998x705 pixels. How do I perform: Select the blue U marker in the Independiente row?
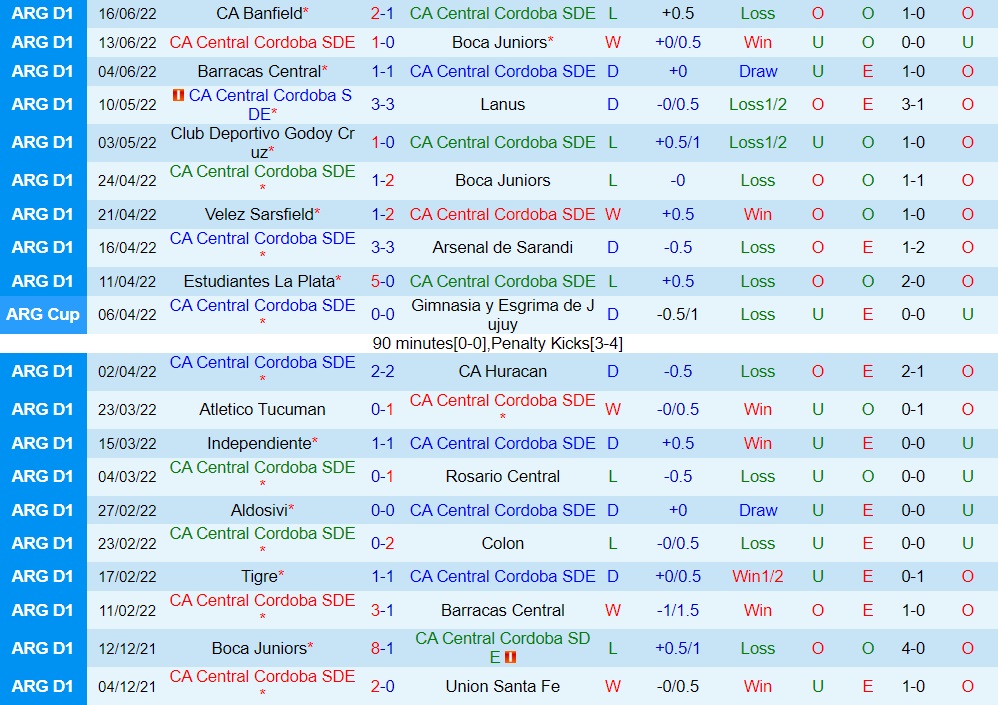point(817,443)
